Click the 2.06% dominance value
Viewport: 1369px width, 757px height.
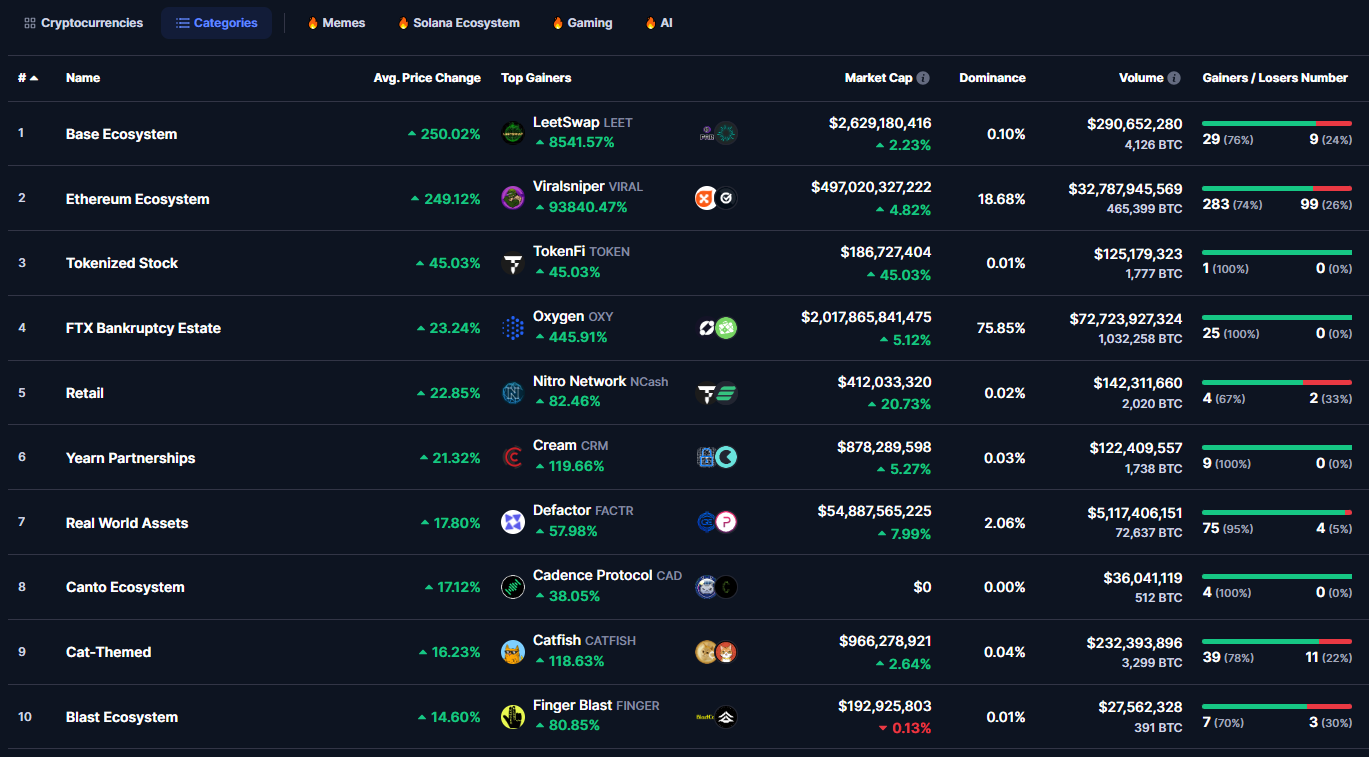pyautogui.click(x=1005, y=523)
